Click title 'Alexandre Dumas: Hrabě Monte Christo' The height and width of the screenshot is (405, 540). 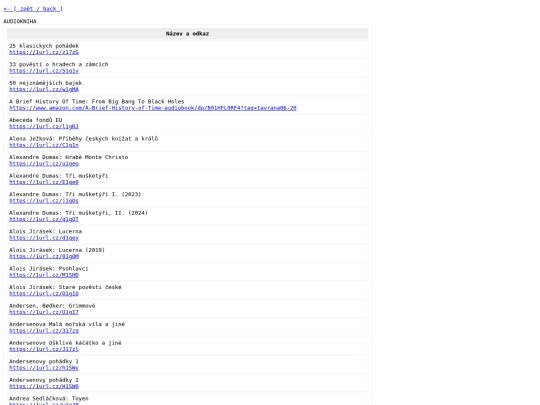click(69, 157)
